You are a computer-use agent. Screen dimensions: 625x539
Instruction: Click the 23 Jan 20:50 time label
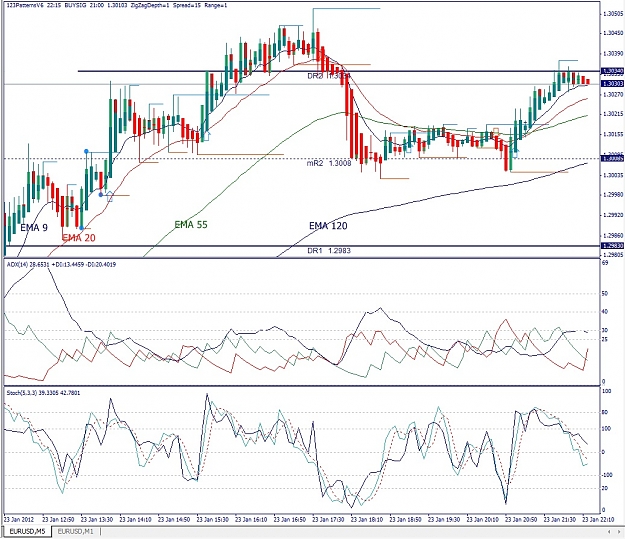click(521, 520)
